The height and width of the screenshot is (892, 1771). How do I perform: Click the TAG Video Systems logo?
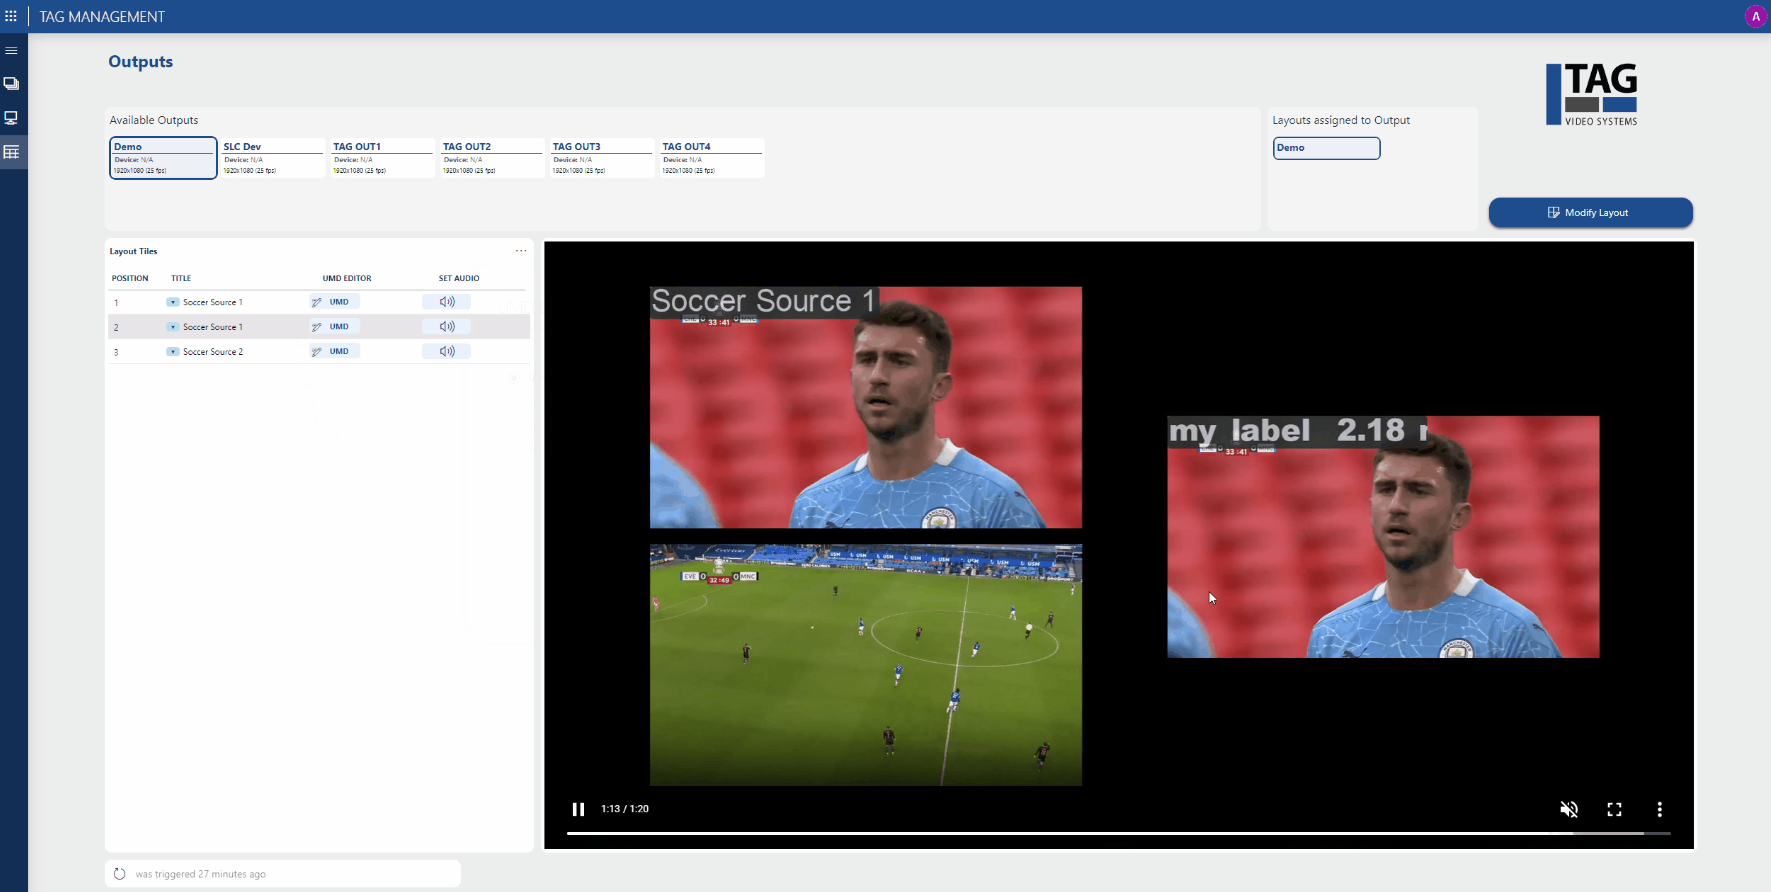[1592, 94]
